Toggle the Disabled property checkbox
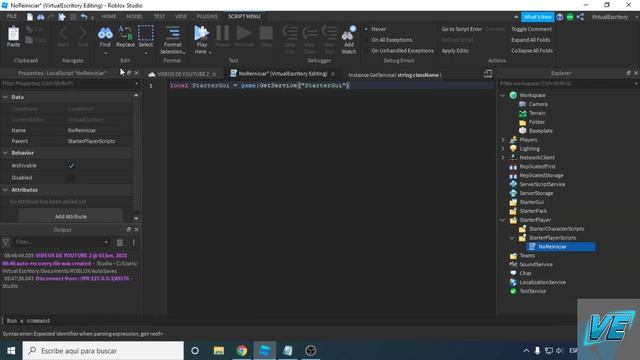Screen dimensions: 640x360 71,178
